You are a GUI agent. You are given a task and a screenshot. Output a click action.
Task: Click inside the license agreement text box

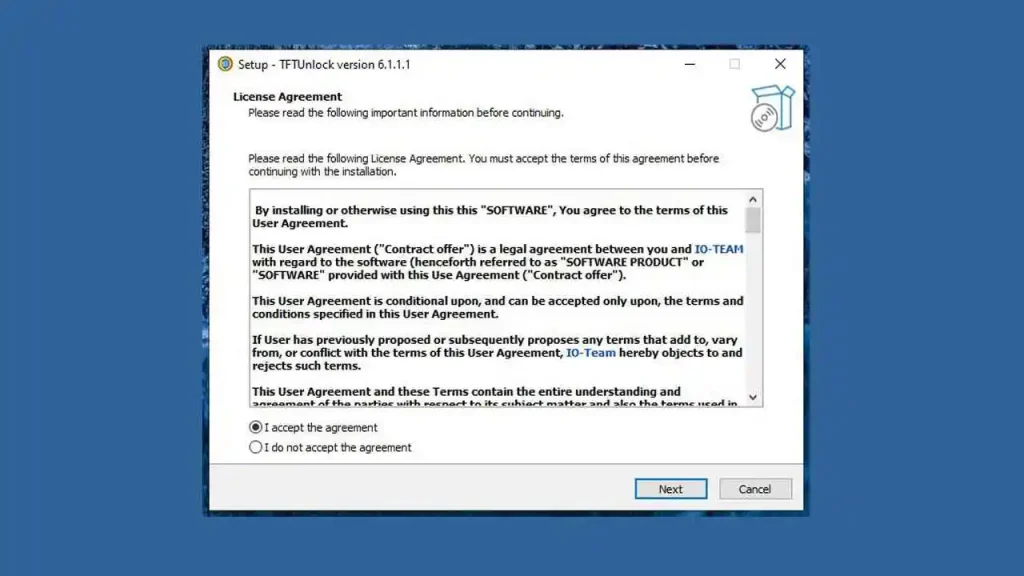tap(497, 298)
